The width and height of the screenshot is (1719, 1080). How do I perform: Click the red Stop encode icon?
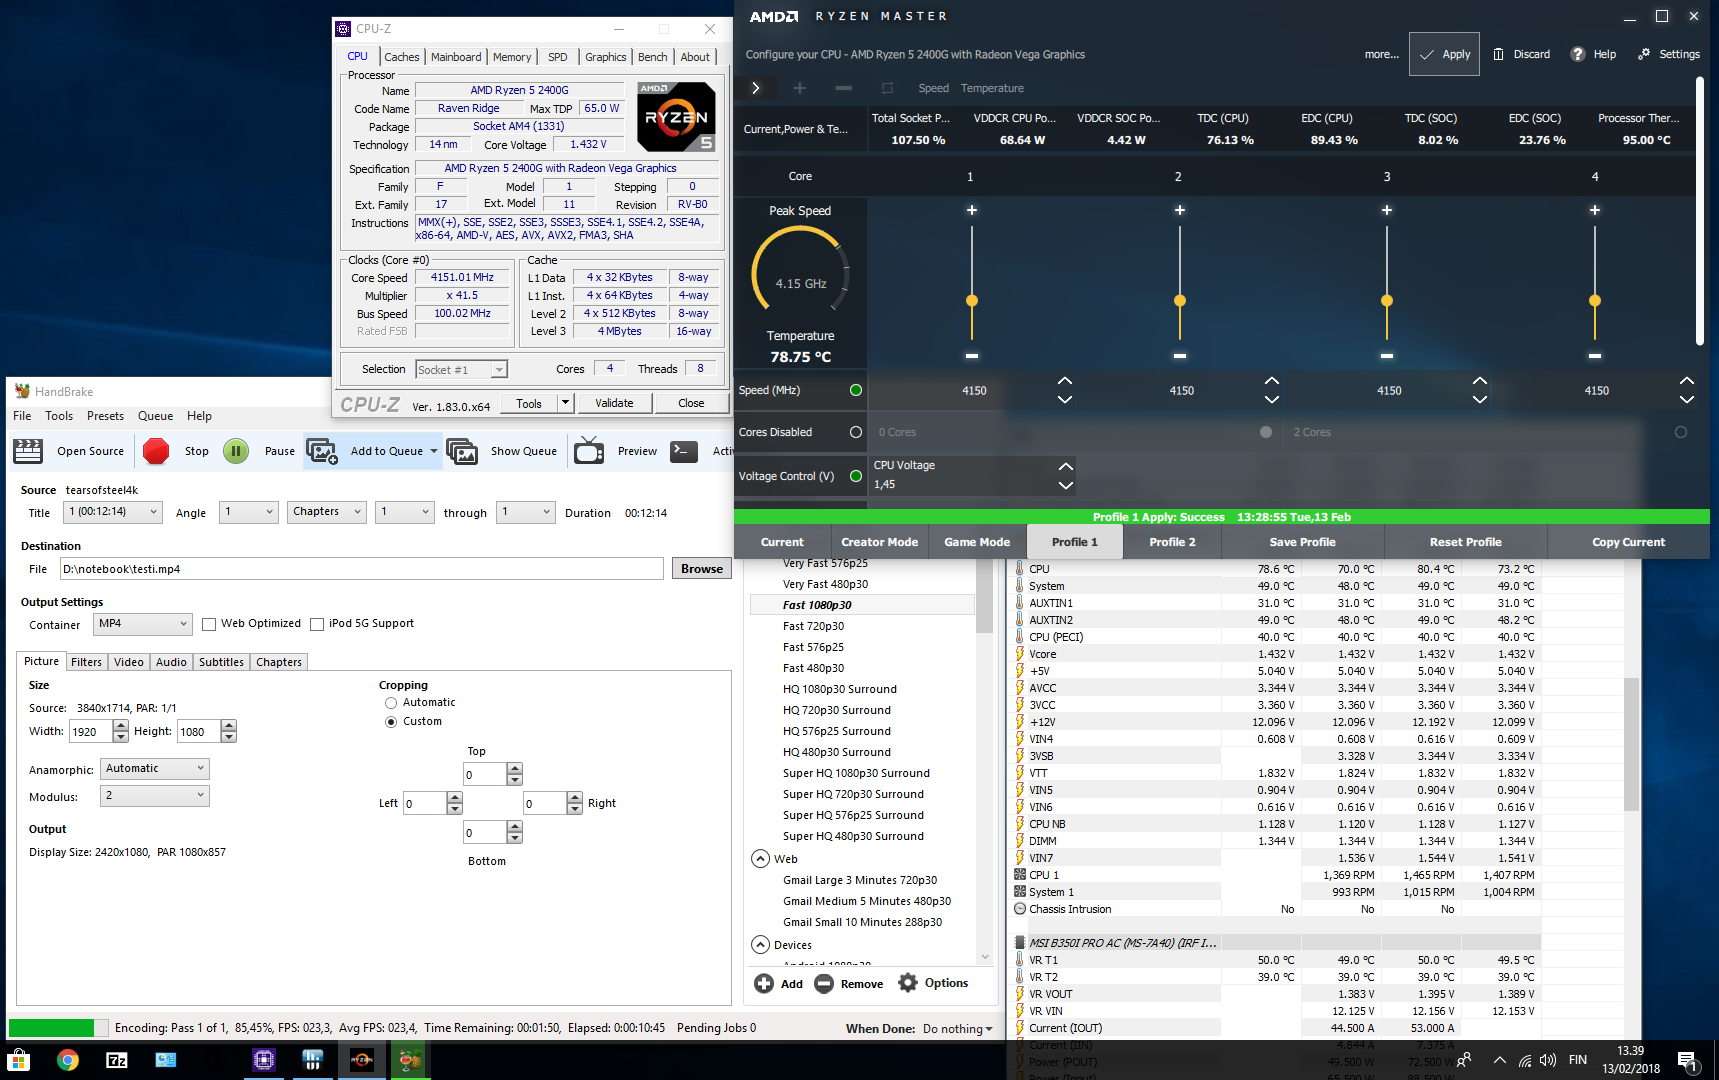coord(156,451)
